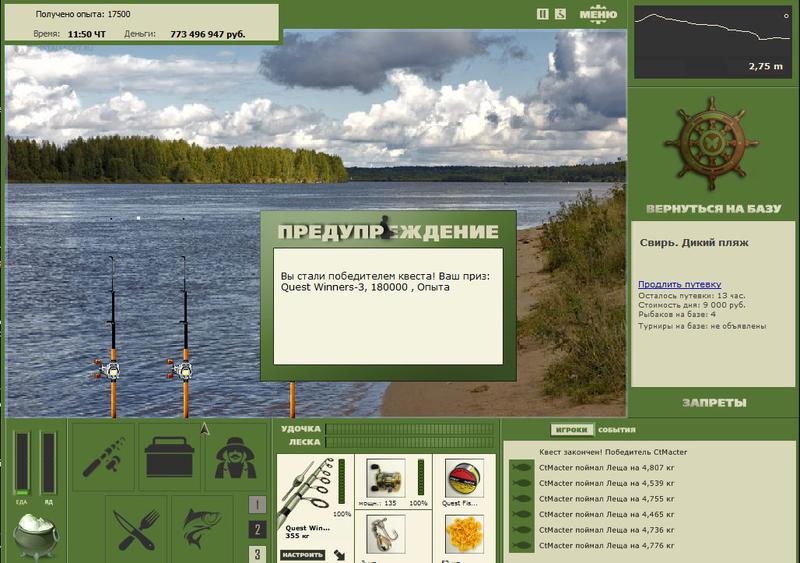
Task: Click the Время 11:50 ЧТ value
Action: pyautogui.click(x=86, y=34)
